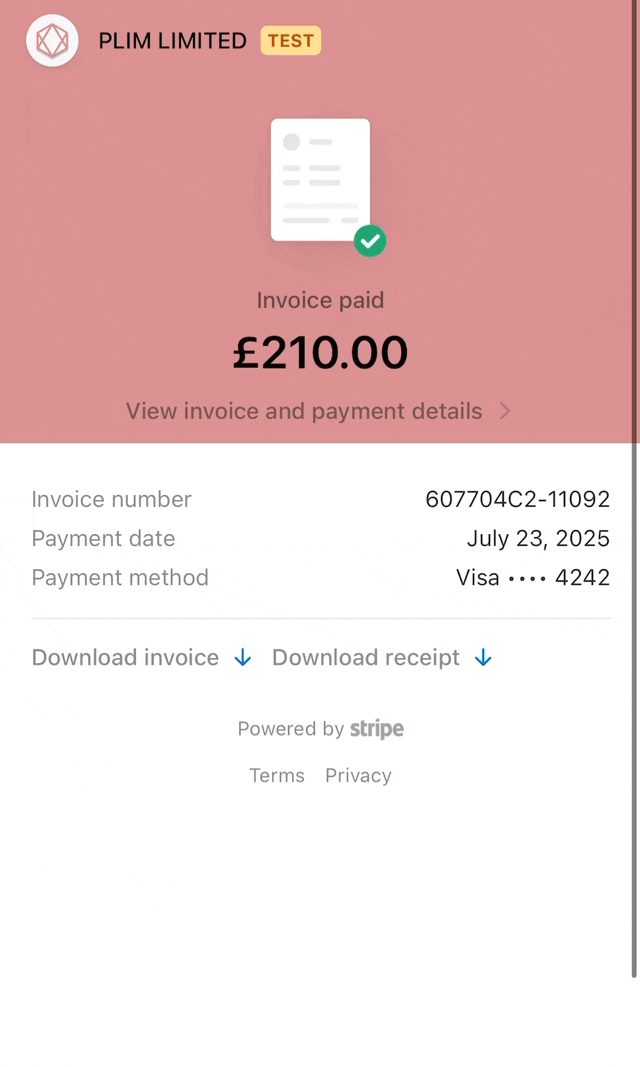The width and height of the screenshot is (640, 1067).
Task: Click the vertical scrollbar on the right edge
Action: point(635,489)
